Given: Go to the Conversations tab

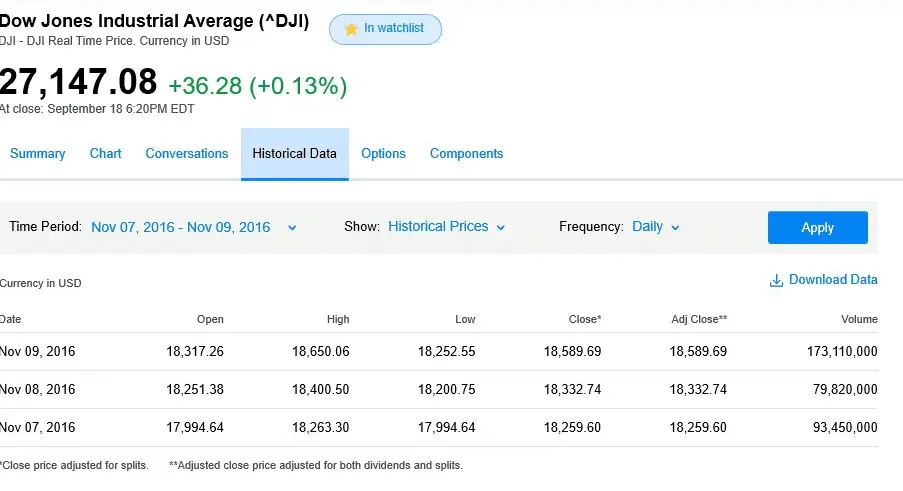Looking at the screenshot, I should [x=187, y=154].
